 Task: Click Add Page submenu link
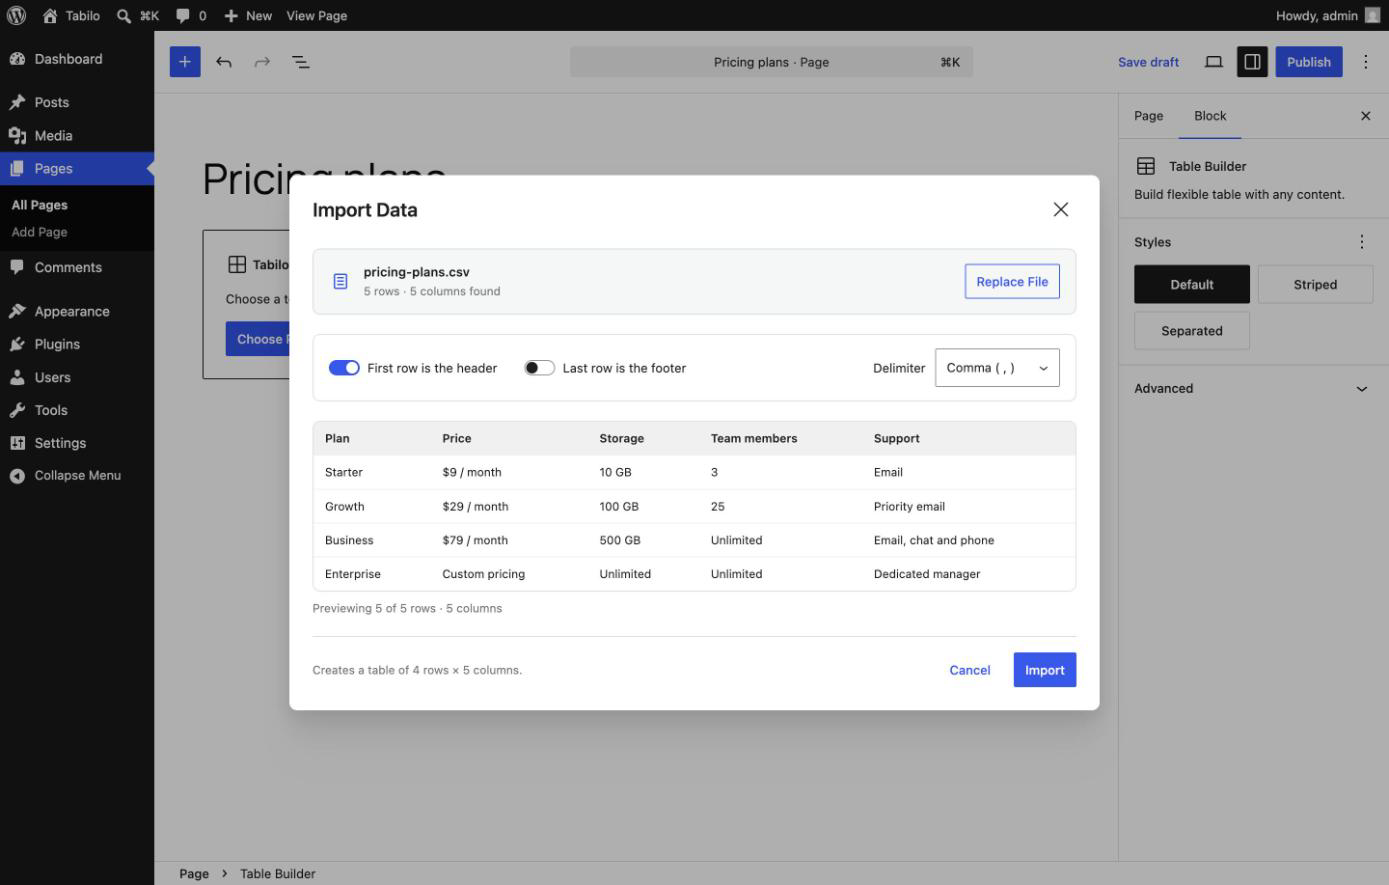click(40, 232)
